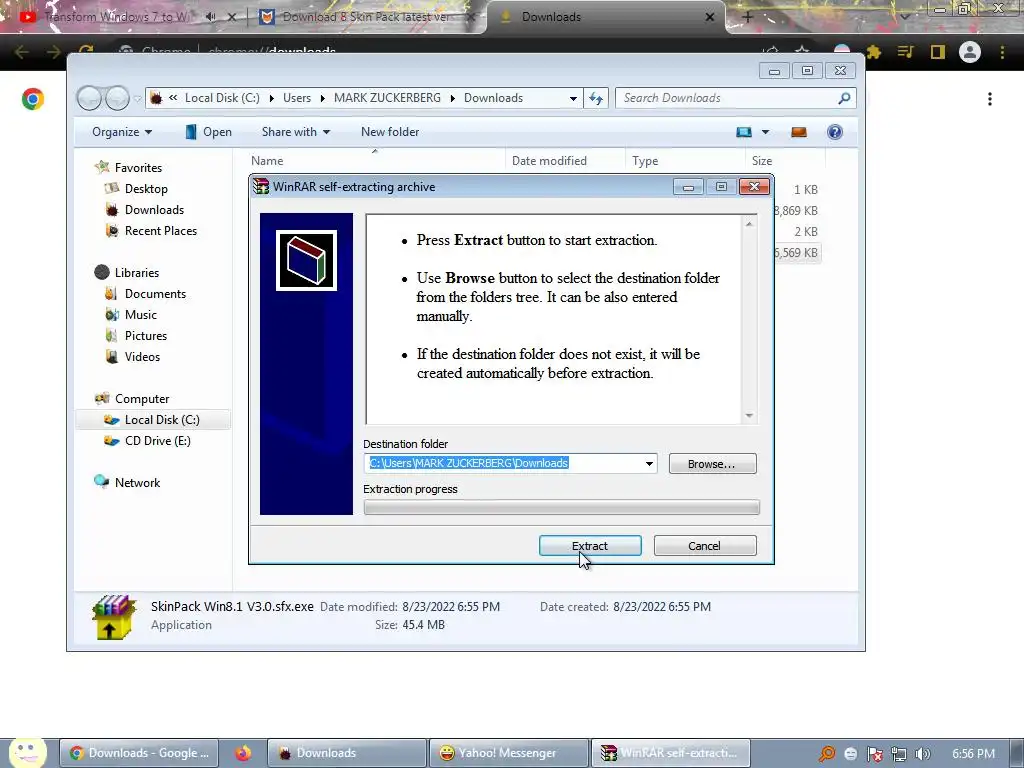This screenshot has width=1024, height=768.
Task: Select Libraries in the navigation pane
Action: (136, 272)
